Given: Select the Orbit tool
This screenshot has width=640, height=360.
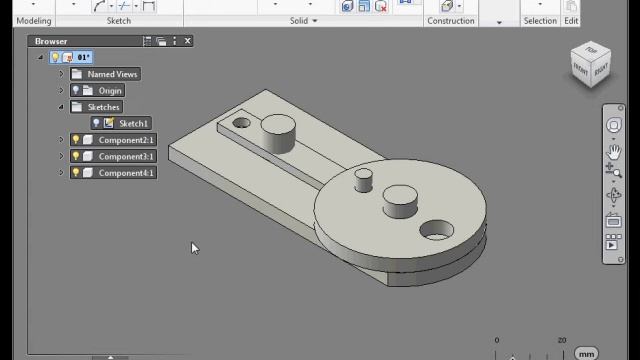Looking at the screenshot, I should pyautogui.click(x=613, y=195).
